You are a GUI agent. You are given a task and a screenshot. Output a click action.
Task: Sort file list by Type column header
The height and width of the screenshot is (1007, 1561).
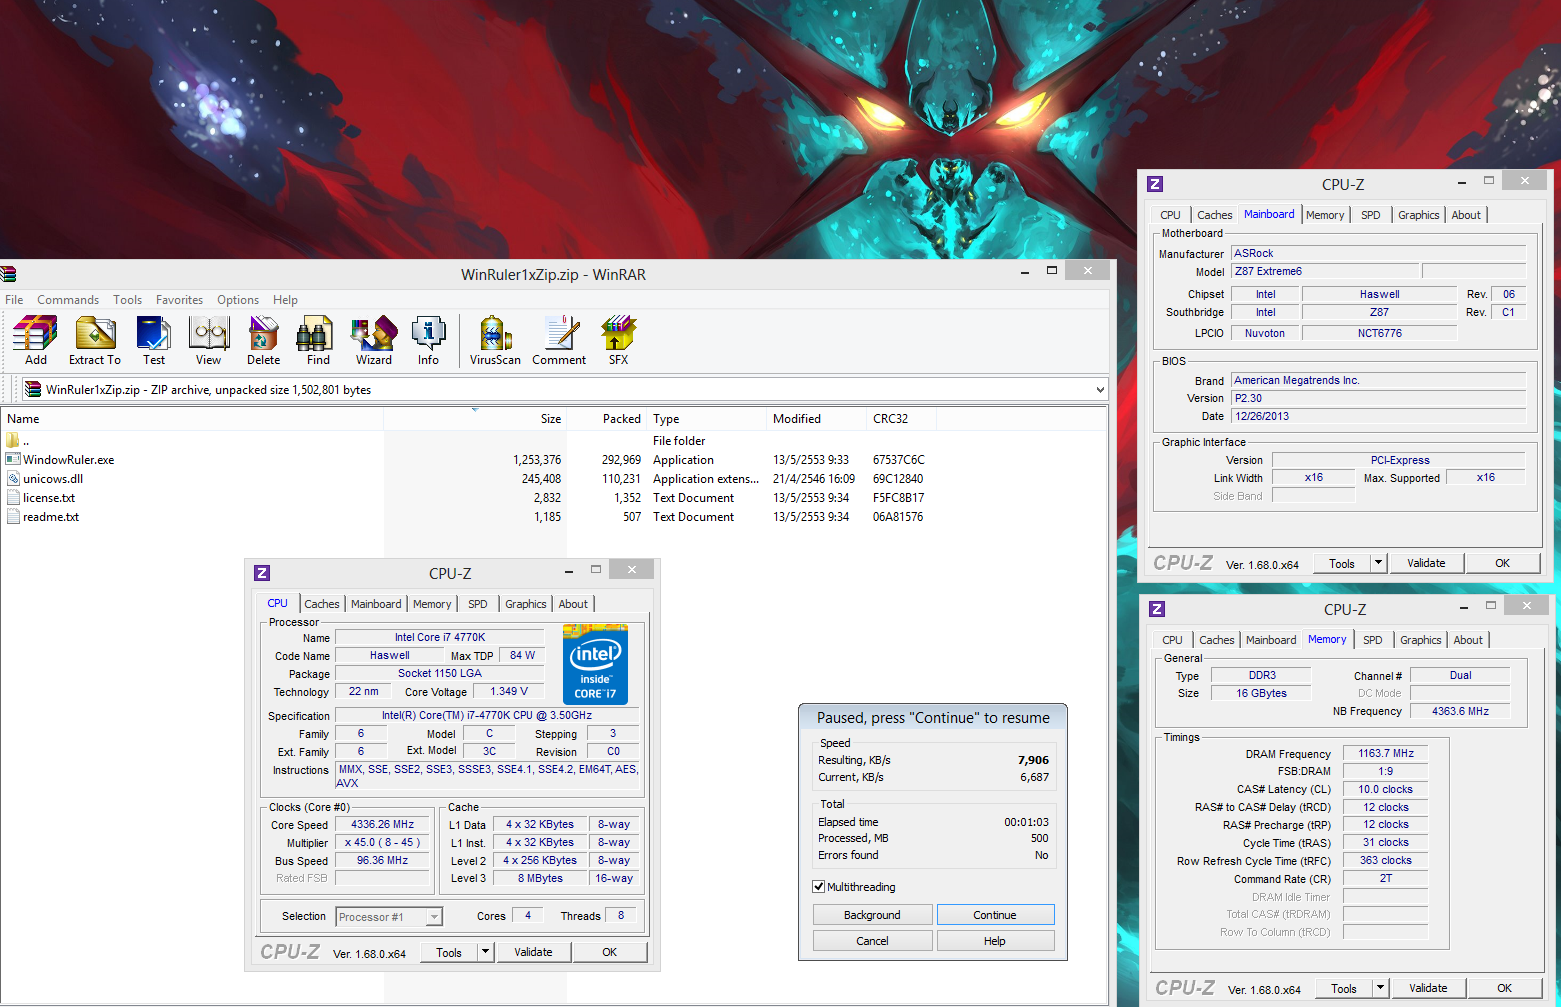[706, 419]
